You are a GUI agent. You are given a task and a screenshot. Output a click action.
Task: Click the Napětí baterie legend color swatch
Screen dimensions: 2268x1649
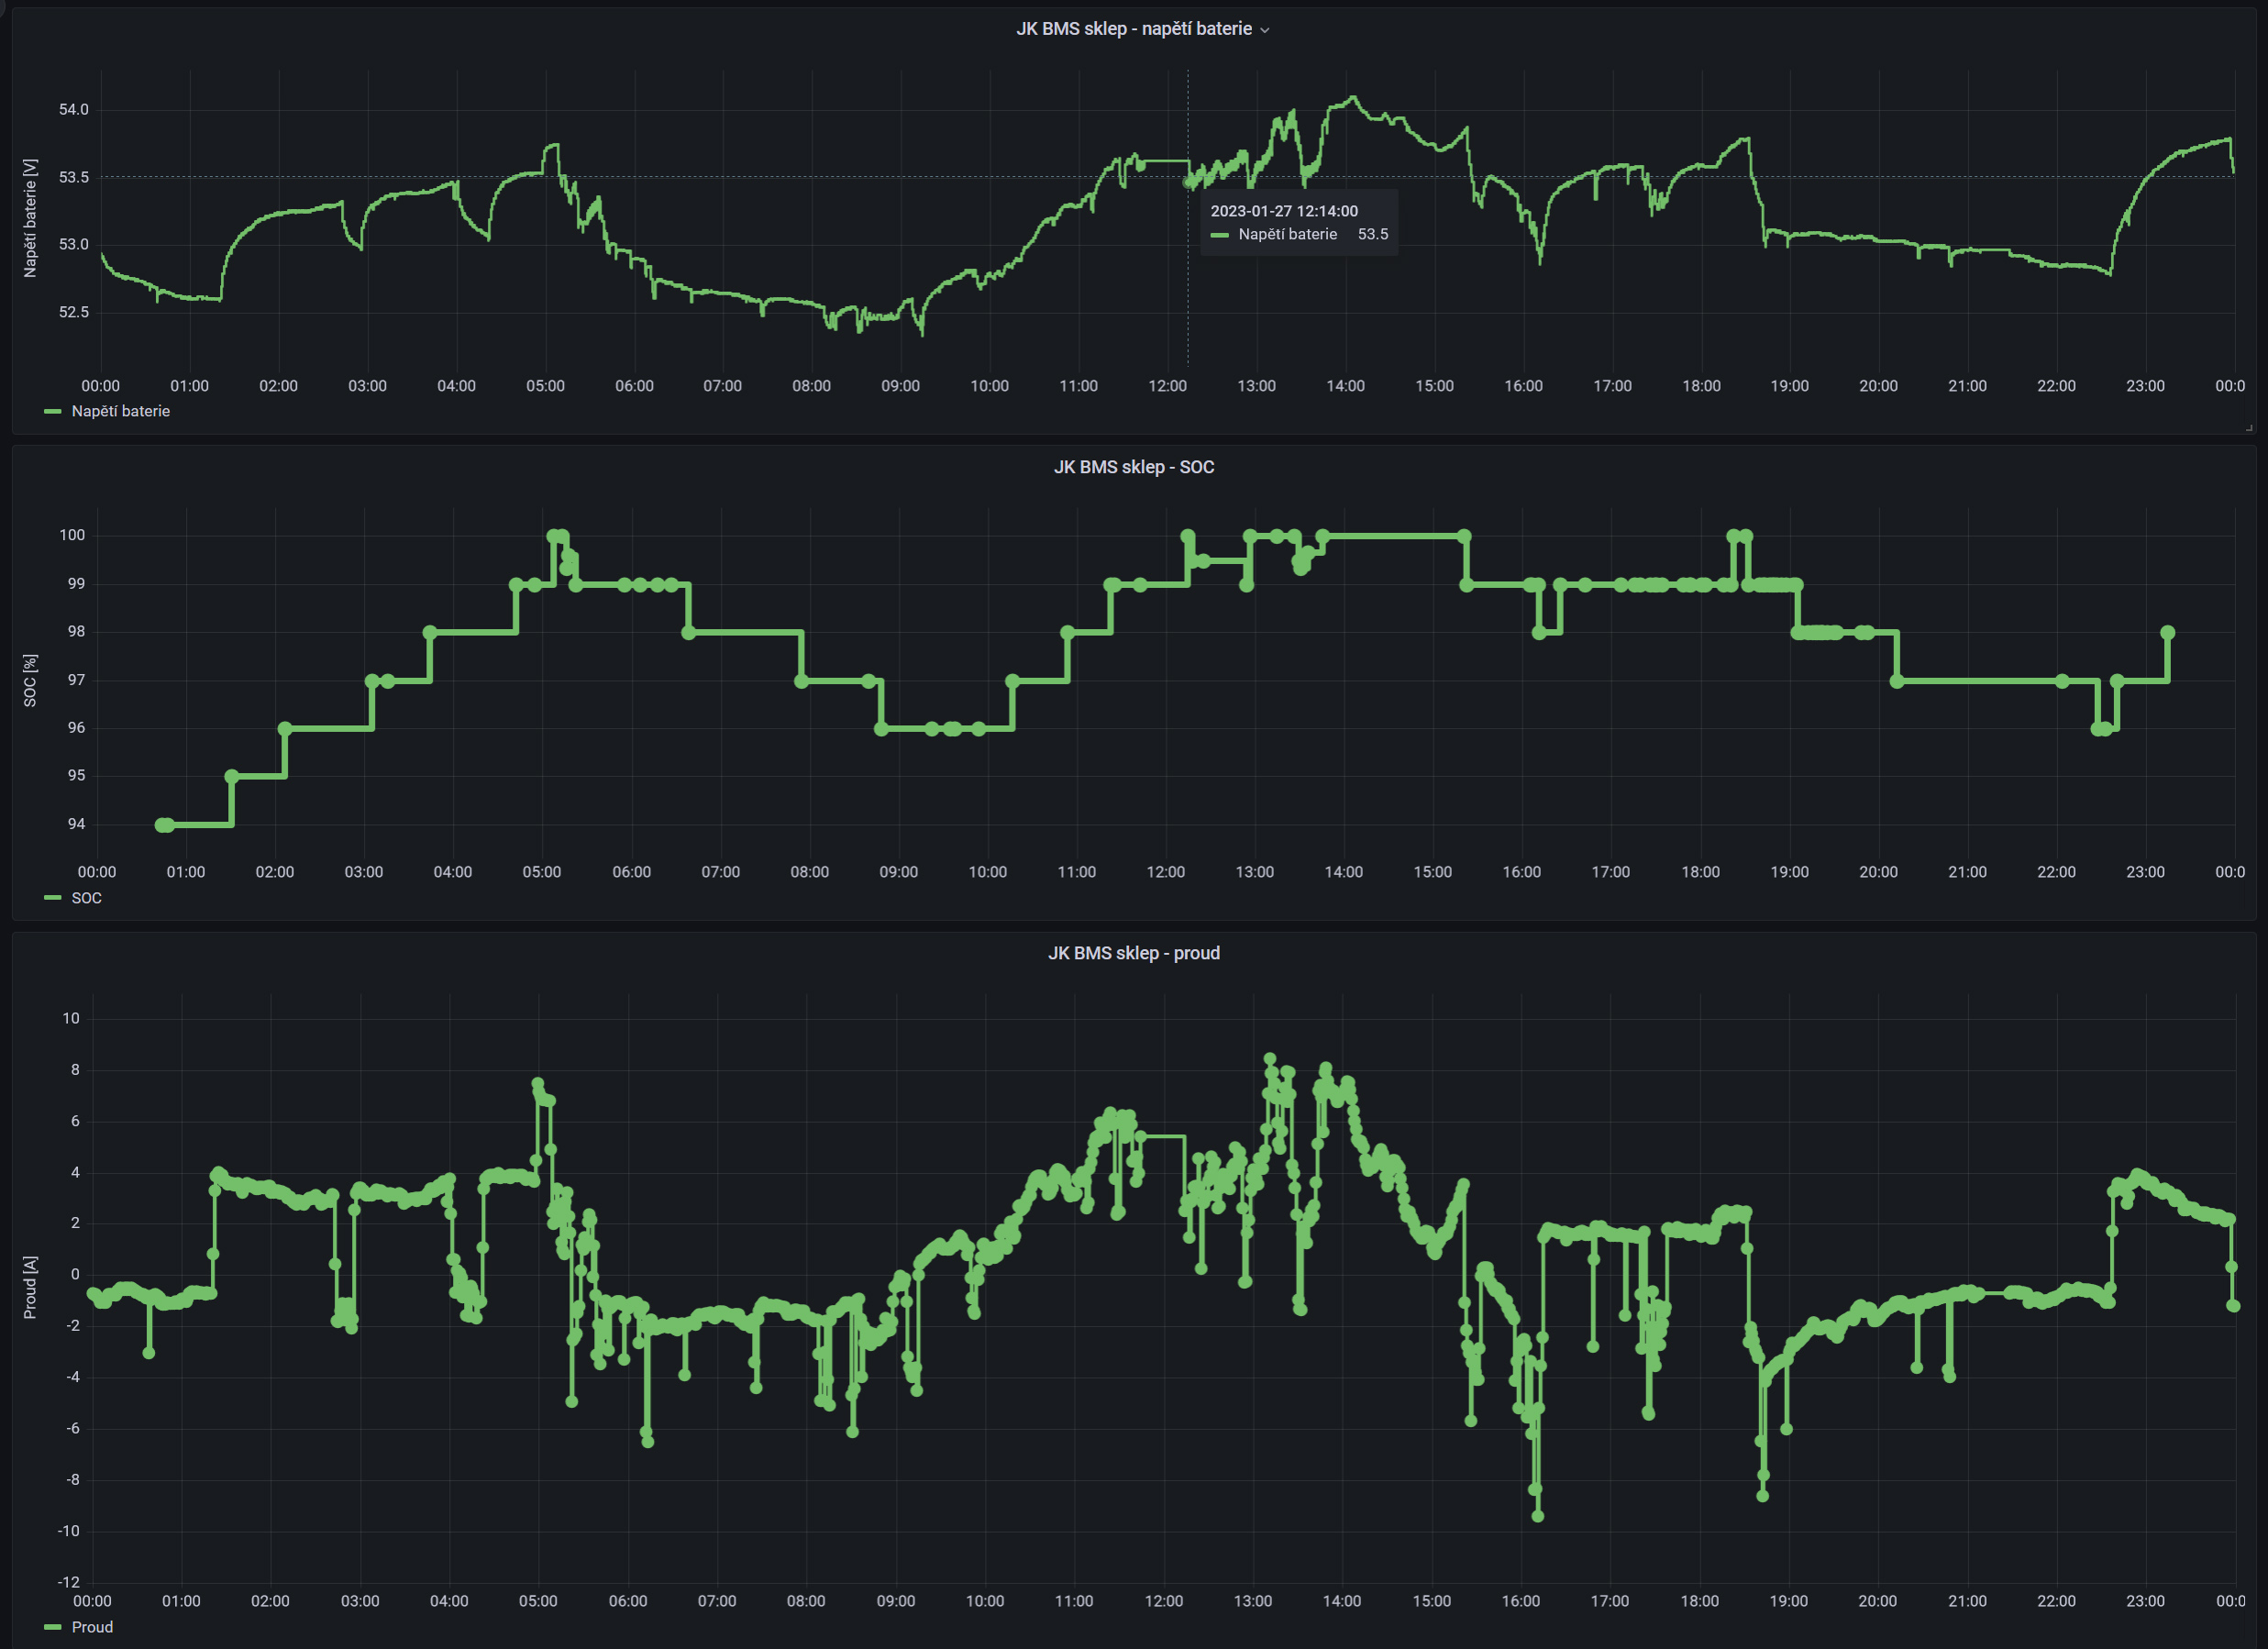point(53,411)
